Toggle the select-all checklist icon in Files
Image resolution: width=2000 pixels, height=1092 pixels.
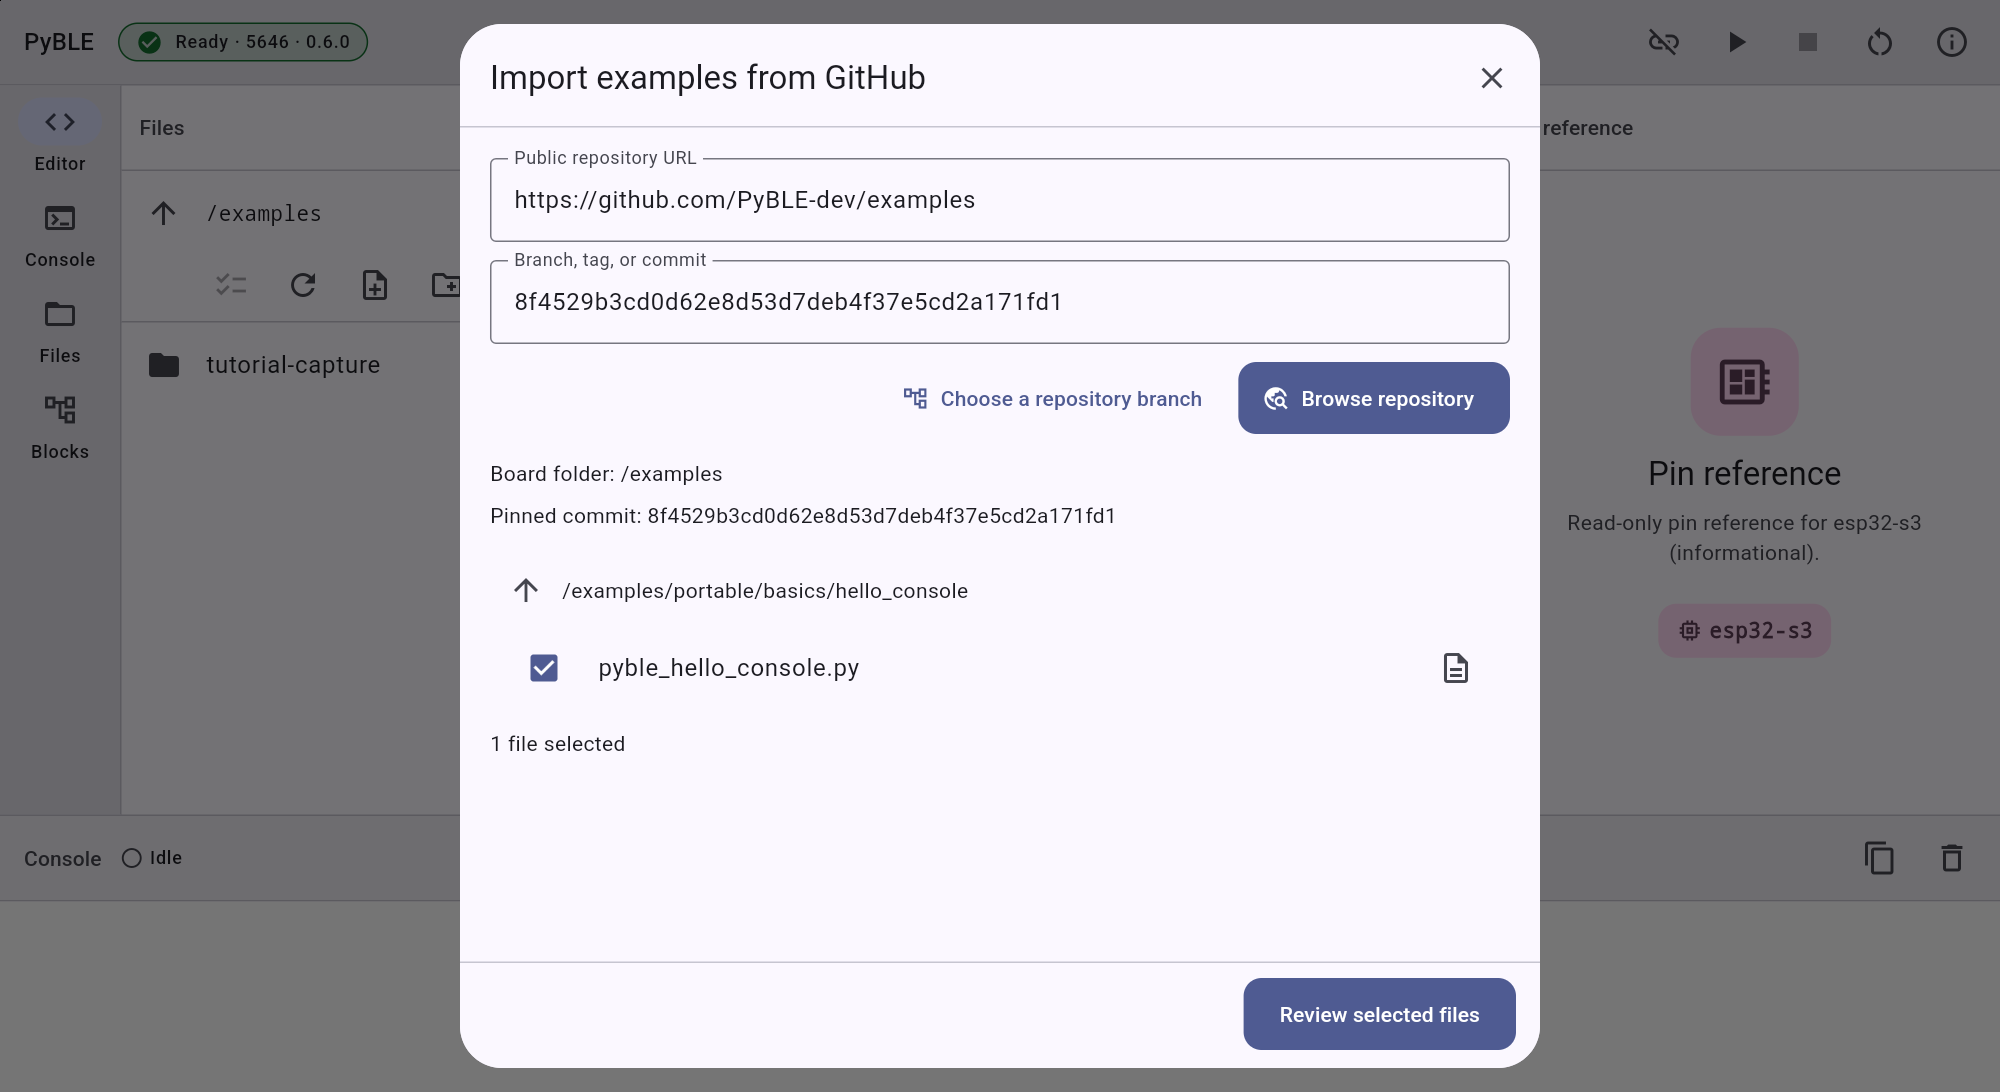click(x=231, y=285)
